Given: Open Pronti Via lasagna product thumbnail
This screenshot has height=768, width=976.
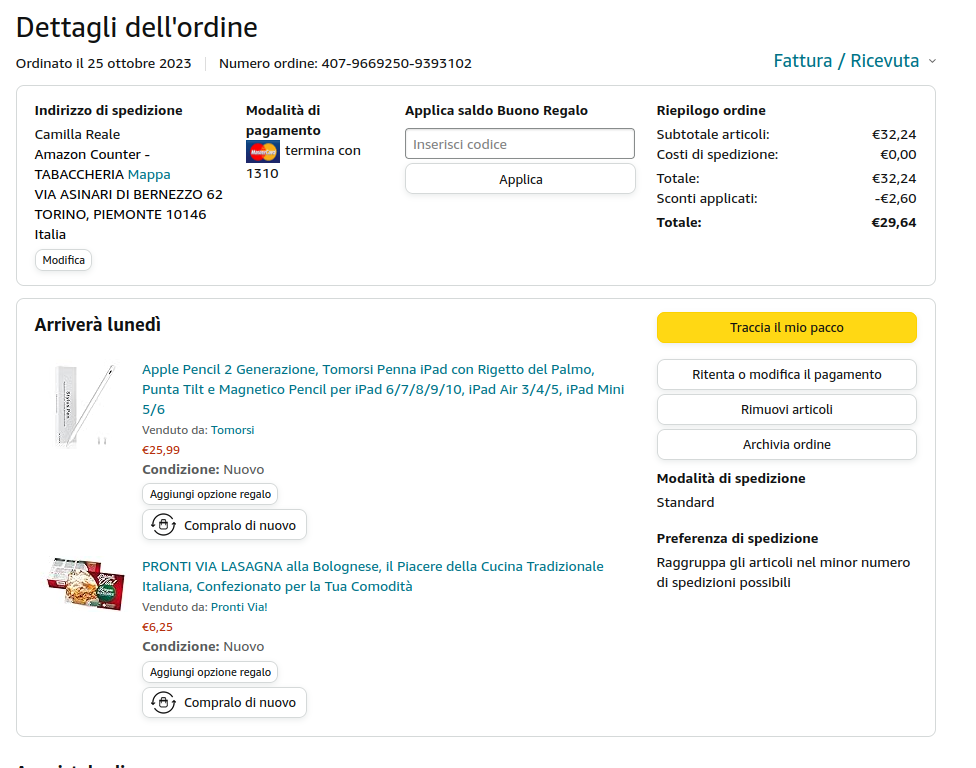Looking at the screenshot, I should tap(84, 583).
